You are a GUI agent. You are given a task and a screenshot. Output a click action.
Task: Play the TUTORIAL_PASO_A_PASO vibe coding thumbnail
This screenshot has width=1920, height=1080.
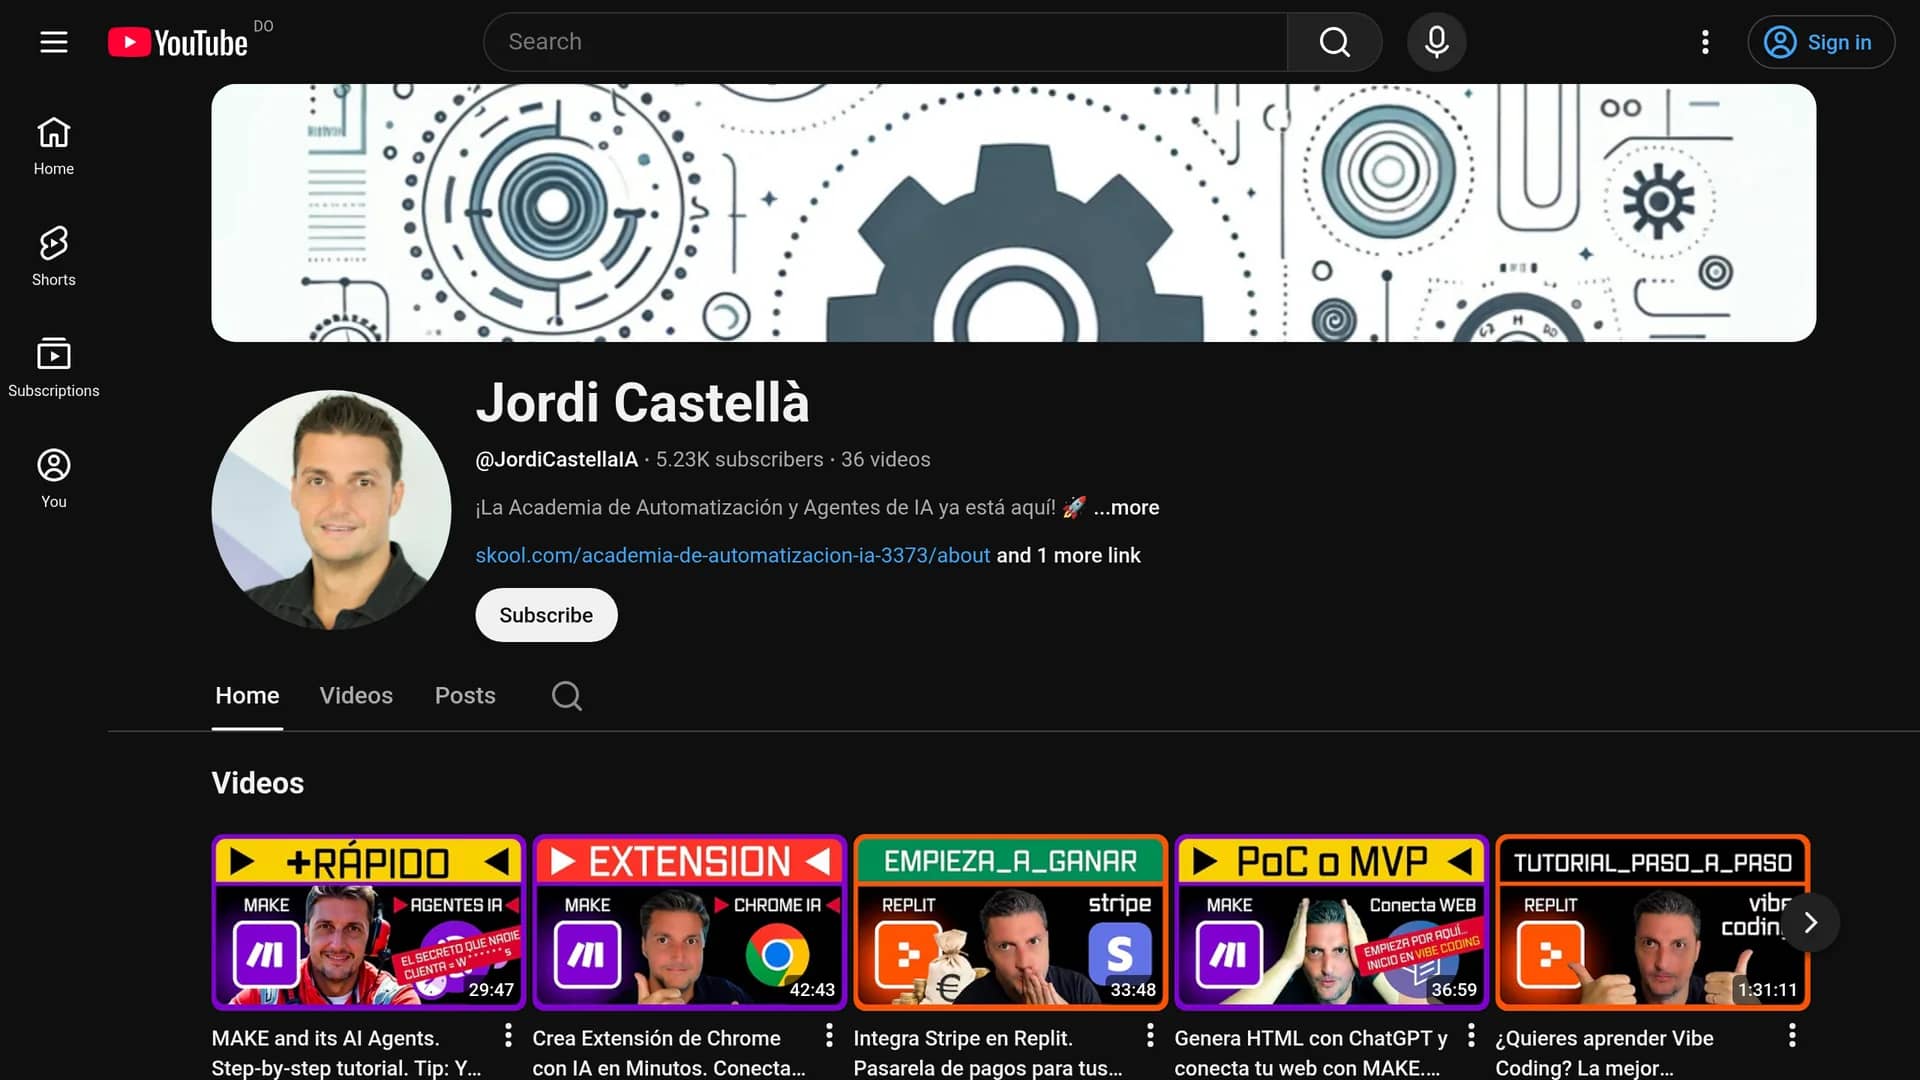[1652, 922]
